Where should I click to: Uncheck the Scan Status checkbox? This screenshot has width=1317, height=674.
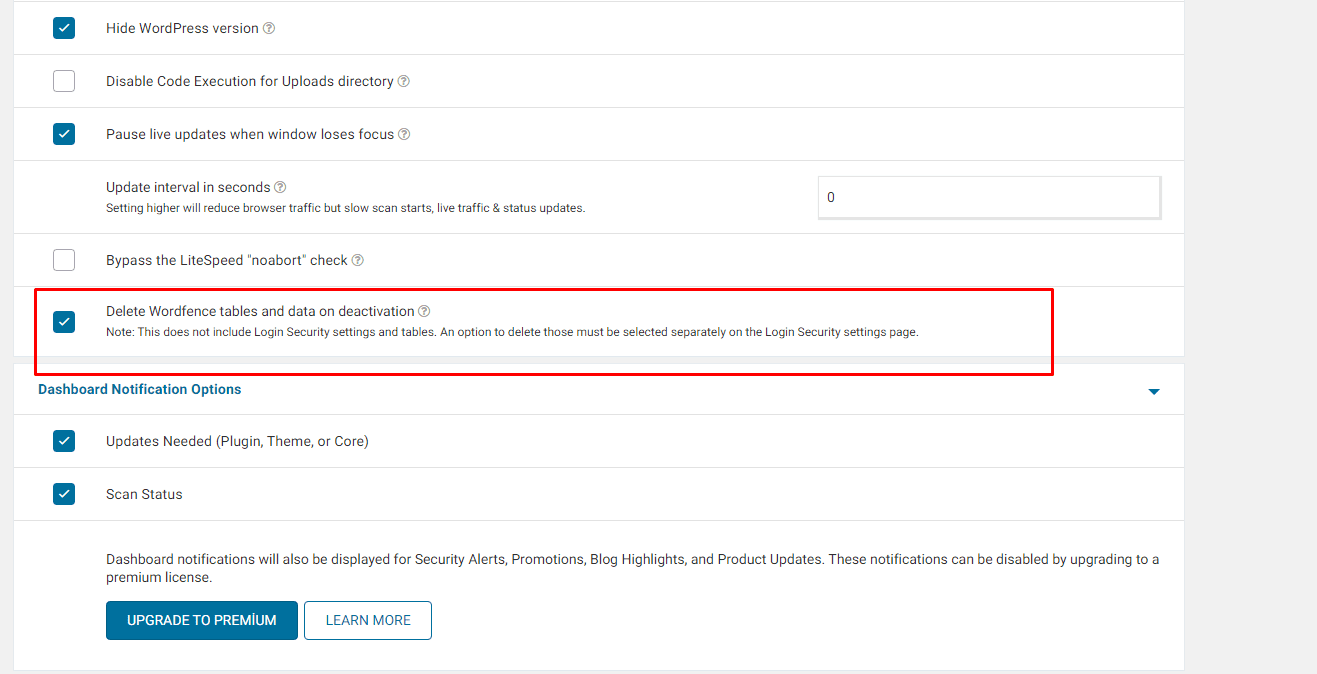64,494
